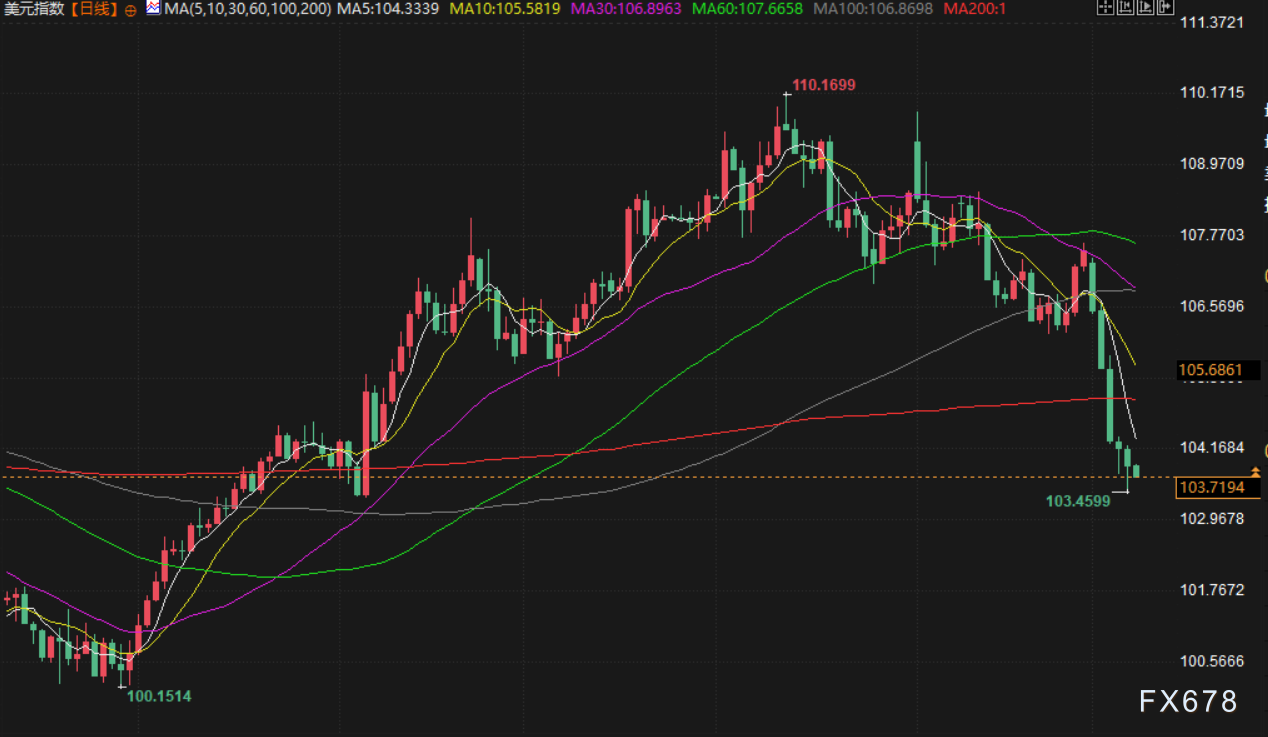Click the 100.1514 low price marker

point(158,696)
